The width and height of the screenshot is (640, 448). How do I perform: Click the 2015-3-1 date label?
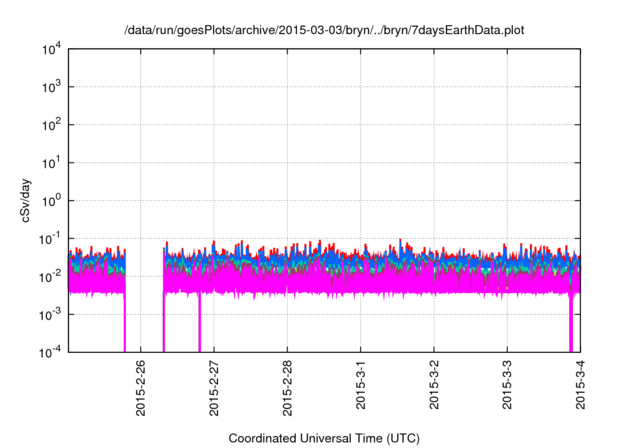[x=360, y=384]
